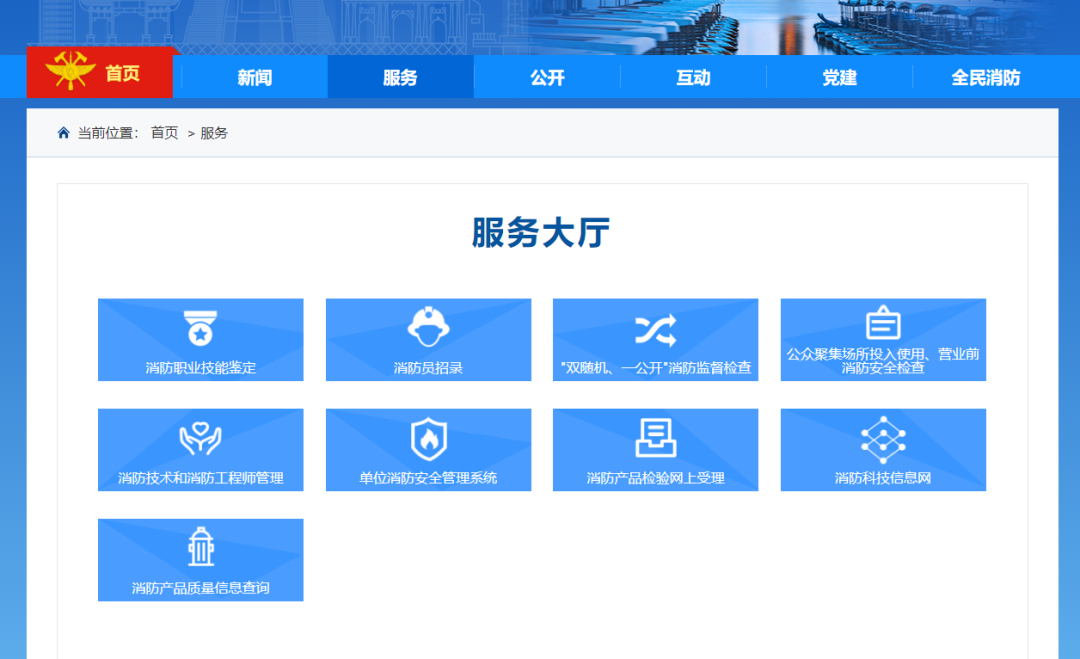Click the 首页 breadcrumb link
Image resolution: width=1080 pixels, height=659 pixels.
point(163,132)
